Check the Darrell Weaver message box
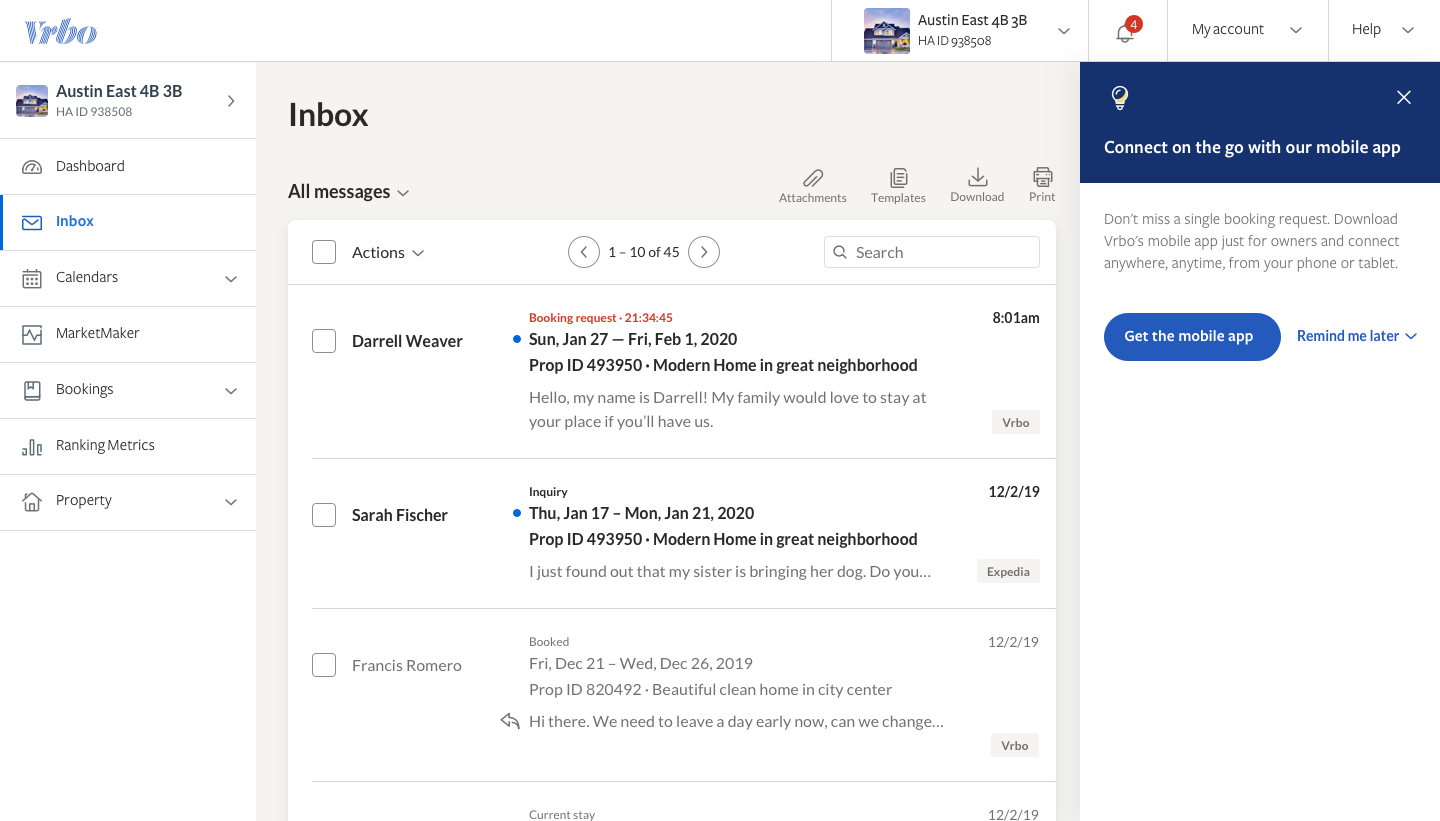 coord(324,341)
